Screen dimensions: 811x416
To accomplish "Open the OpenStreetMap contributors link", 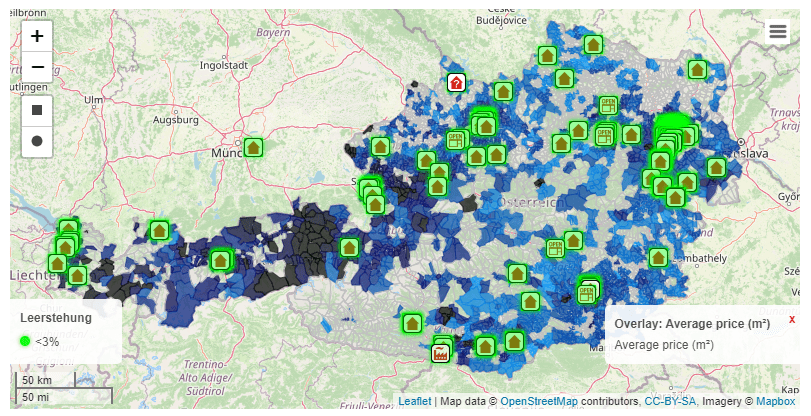I will [538, 401].
